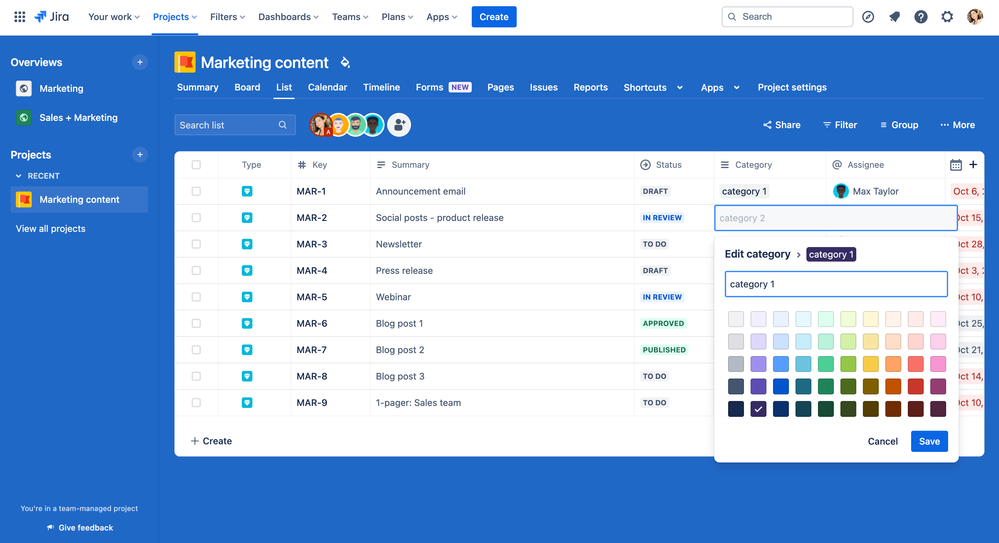Switch to the Calendar tab
Image resolution: width=999 pixels, height=543 pixels.
327,87
